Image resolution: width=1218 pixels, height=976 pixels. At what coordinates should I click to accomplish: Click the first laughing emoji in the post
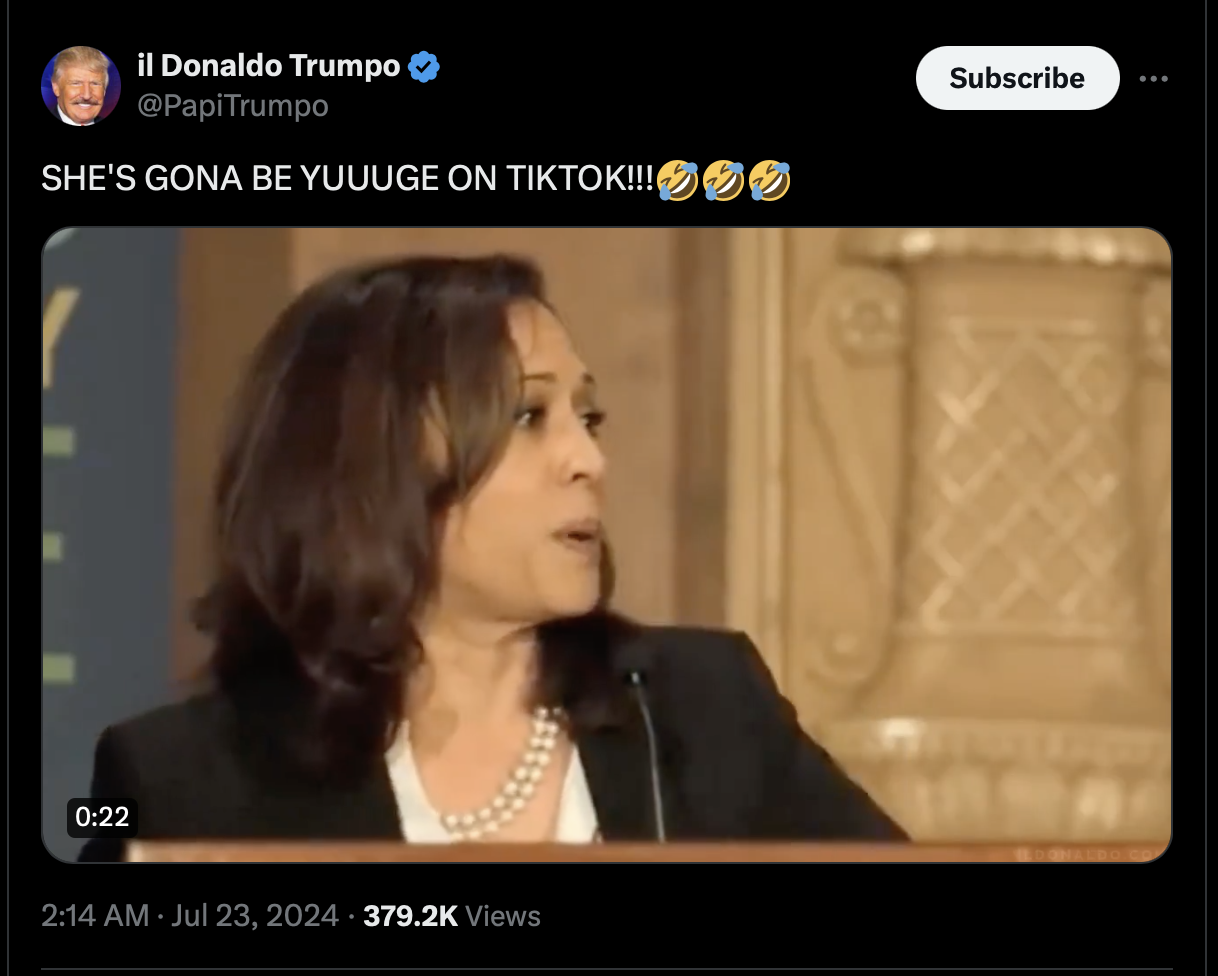(679, 179)
